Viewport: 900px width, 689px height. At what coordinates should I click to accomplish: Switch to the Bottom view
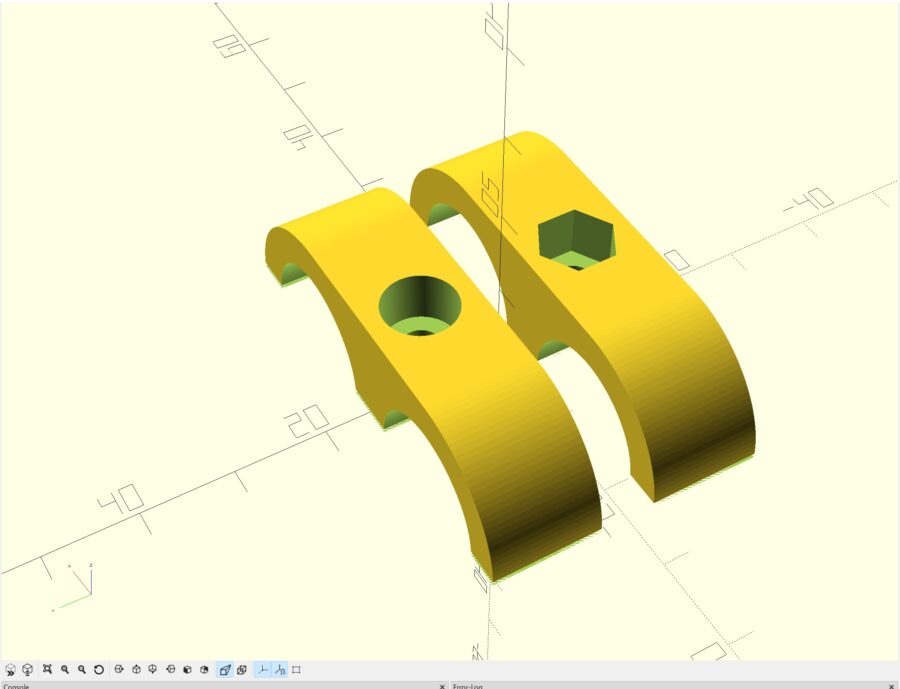pyautogui.click(x=153, y=670)
